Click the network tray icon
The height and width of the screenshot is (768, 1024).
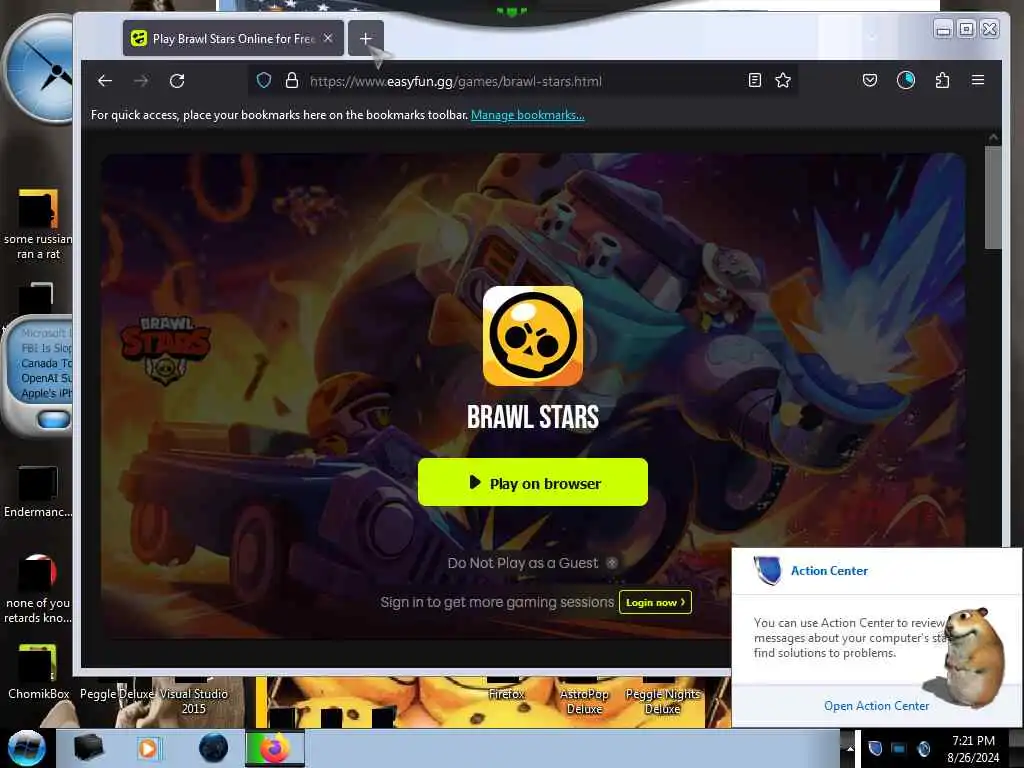point(899,748)
